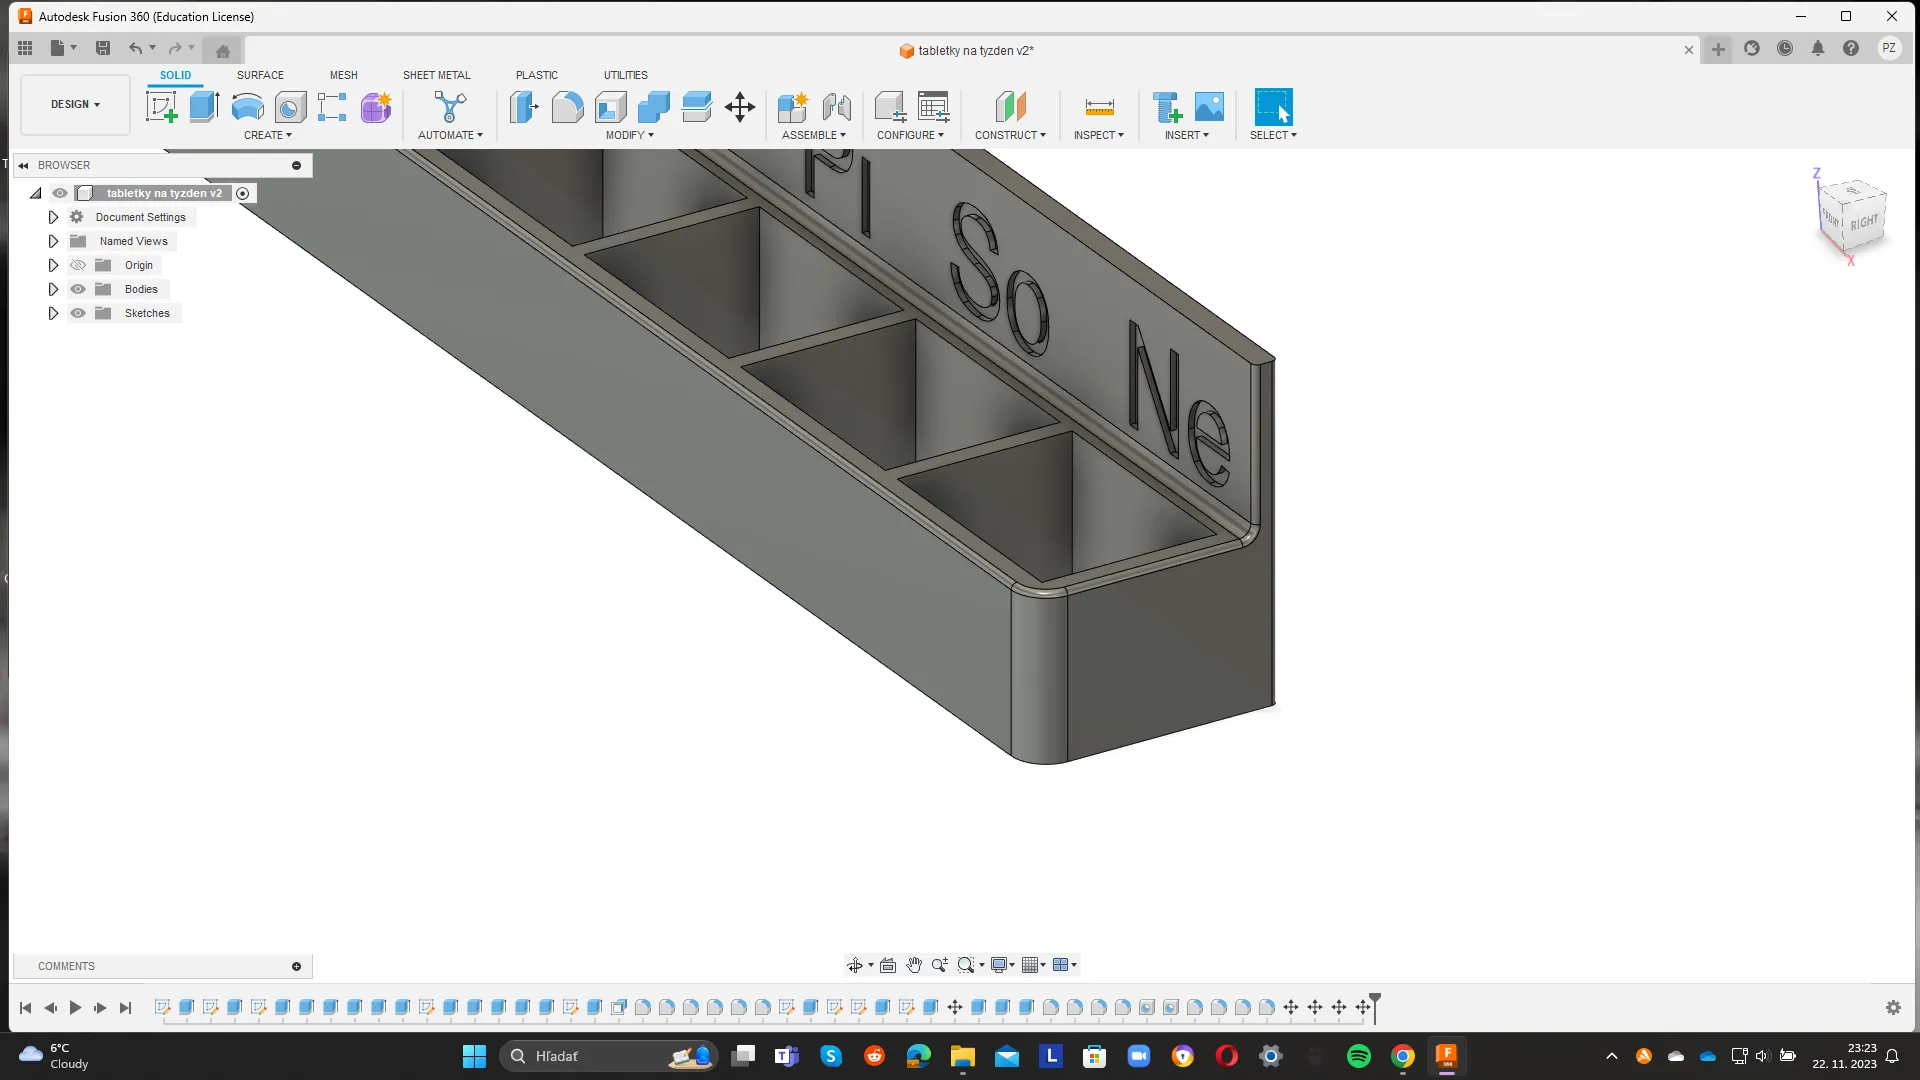Image resolution: width=1920 pixels, height=1080 pixels.
Task: Open the DESIGN workspace dropdown
Action: point(75,104)
